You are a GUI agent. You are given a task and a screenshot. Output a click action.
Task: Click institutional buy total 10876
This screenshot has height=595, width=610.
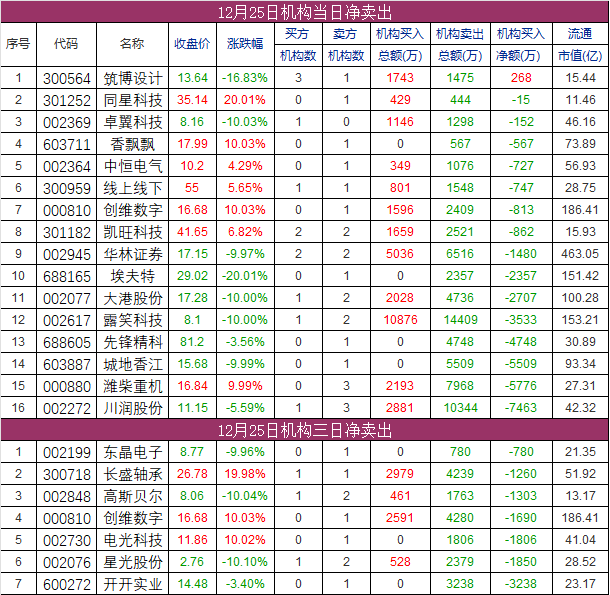400,320
